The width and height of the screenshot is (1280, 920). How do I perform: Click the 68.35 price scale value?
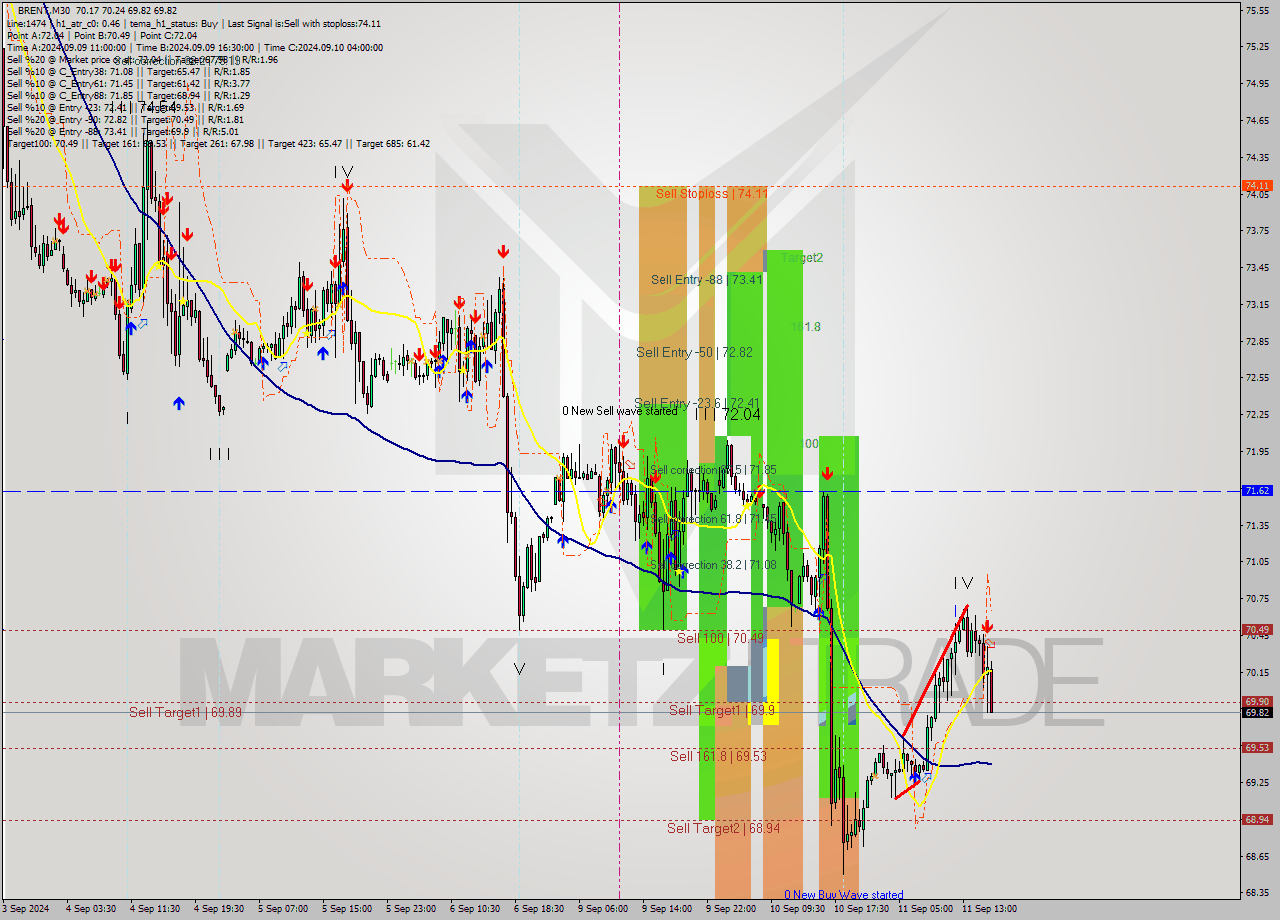1257,893
